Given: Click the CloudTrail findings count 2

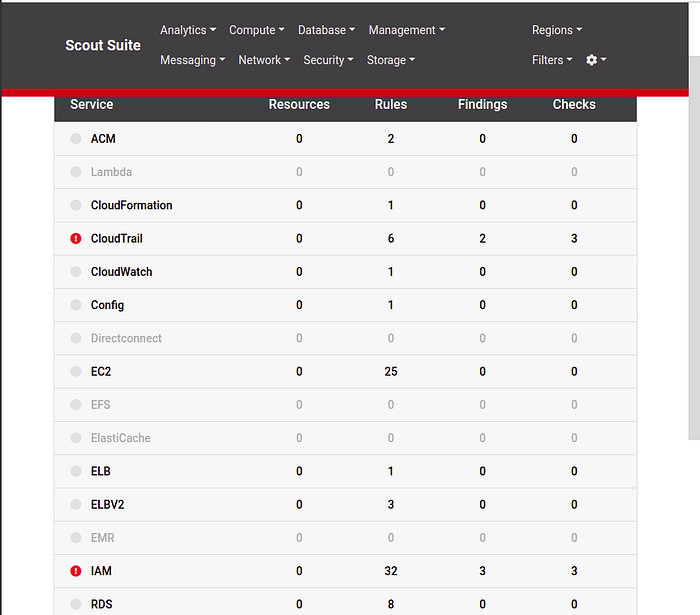Looking at the screenshot, I should tap(483, 239).
